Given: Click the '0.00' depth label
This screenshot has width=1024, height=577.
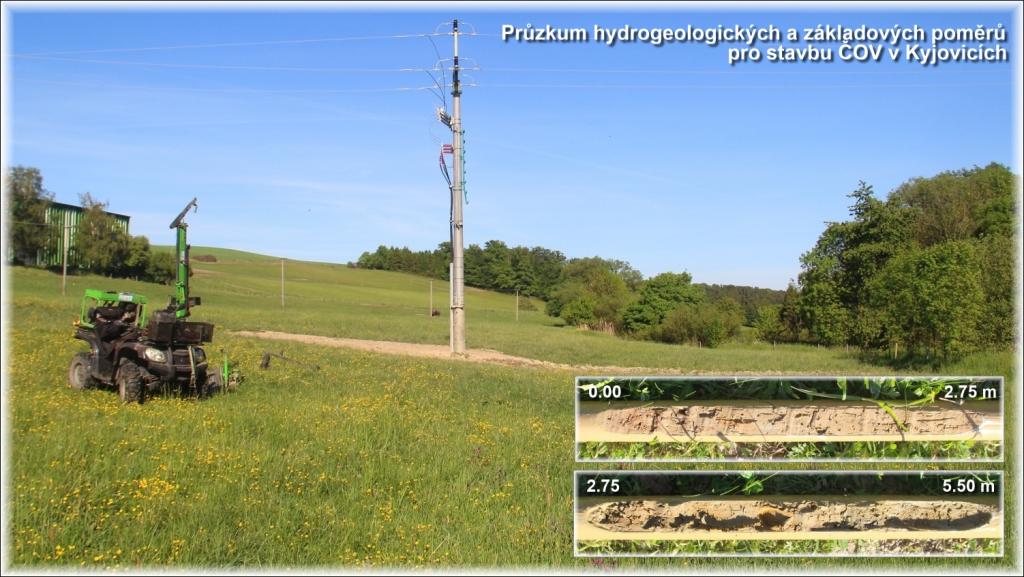Looking at the screenshot, I should (605, 392).
